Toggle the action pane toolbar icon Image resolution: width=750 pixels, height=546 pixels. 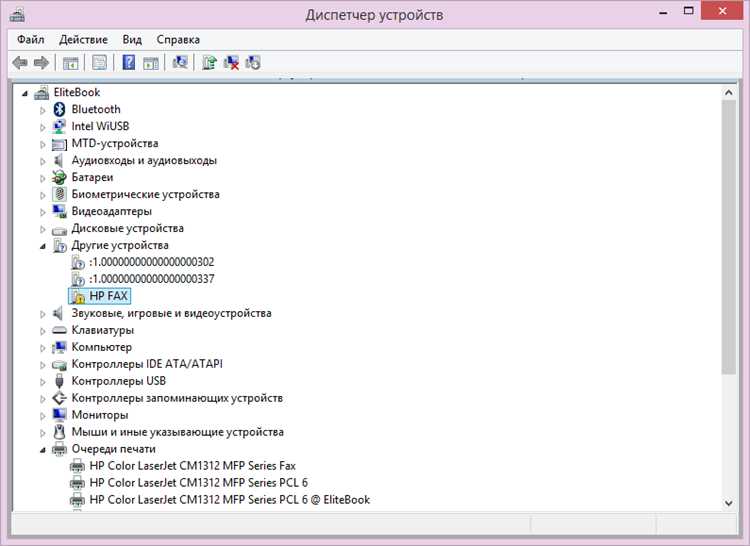[151, 63]
